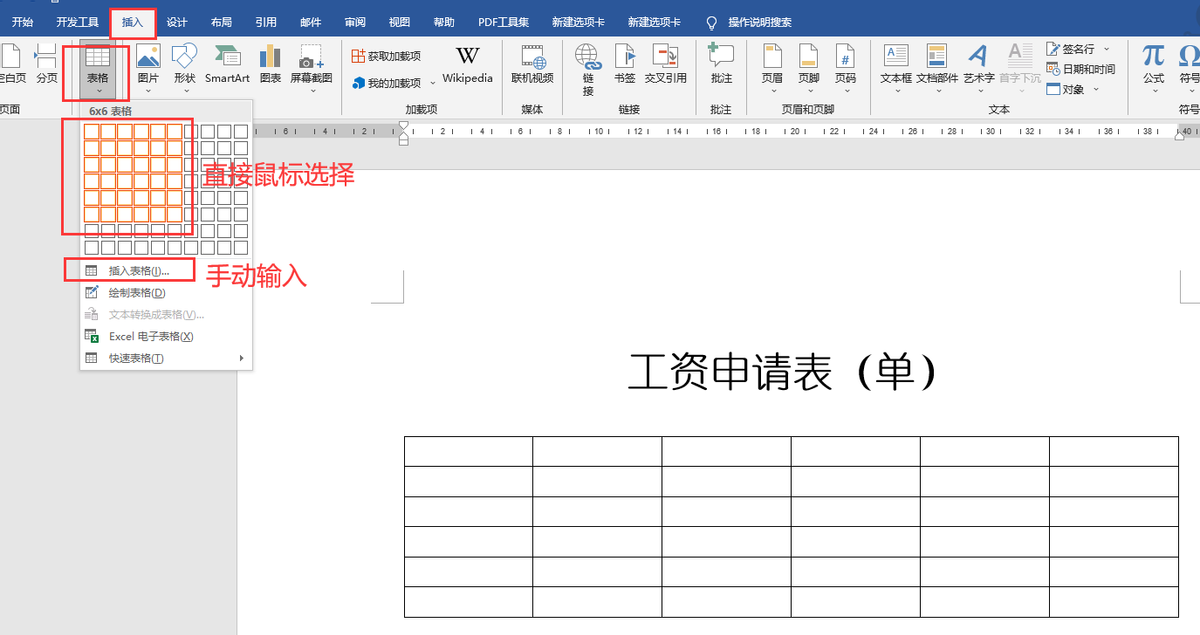1200x635 pixels.
Task: Click the 页脚 footer icon
Action: point(809,57)
